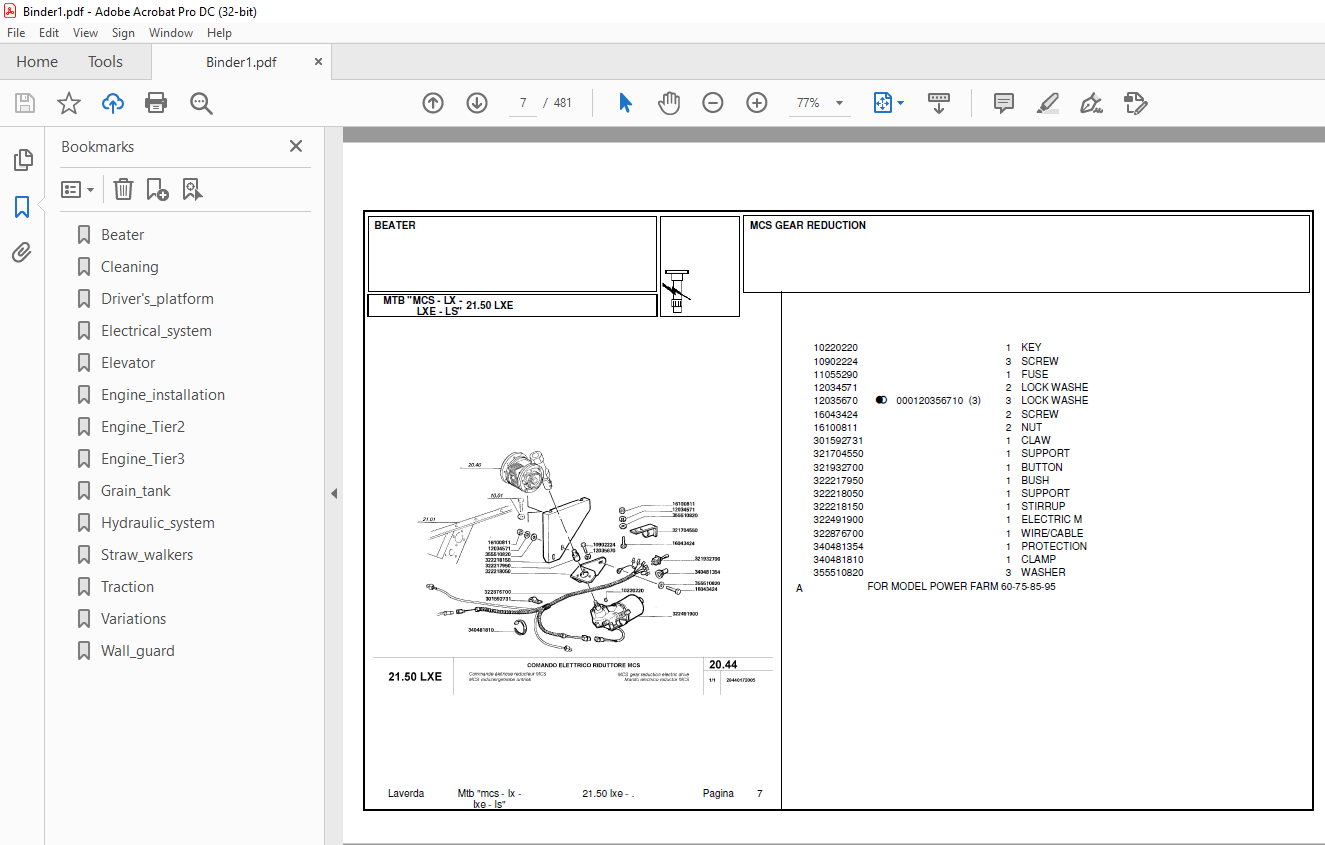The width and height of the screenshot is (1325, 845).
Task: Find current bookmark icon
Action: click(x=193, y=189)
